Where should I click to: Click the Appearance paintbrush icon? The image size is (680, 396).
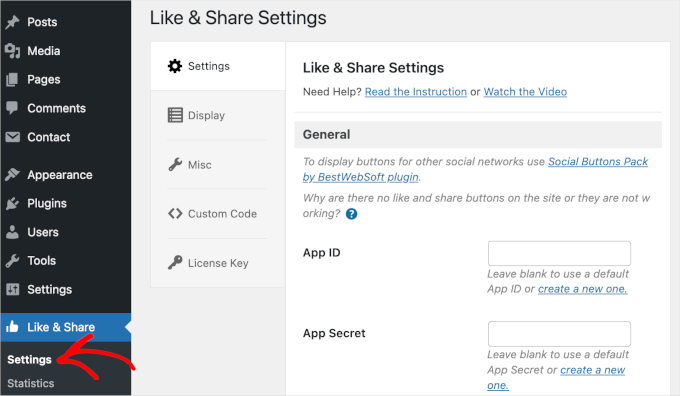pos(13,174)
